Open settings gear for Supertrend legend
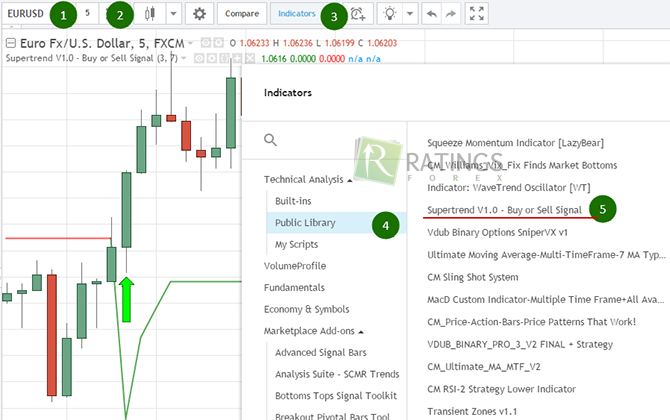Viewport: 670px width, 420px height. [212, 58]
